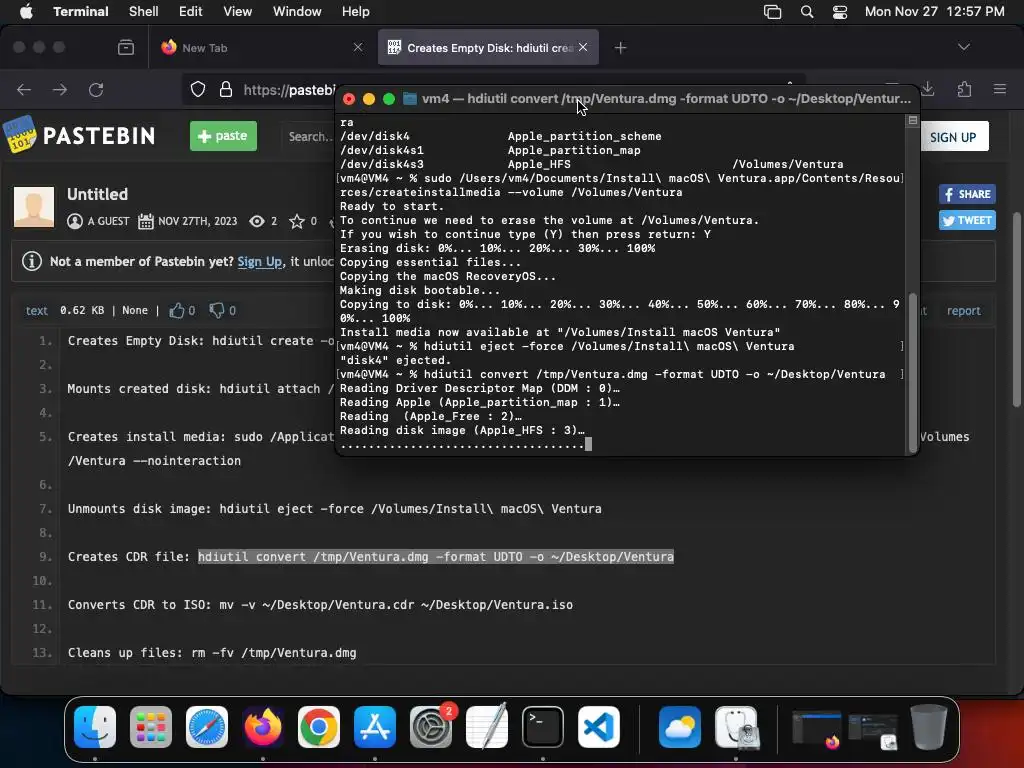Viewport: 1024px width, 768px height.
Task: Open Google Chrome from the Dock
Action: pos(319,727)
